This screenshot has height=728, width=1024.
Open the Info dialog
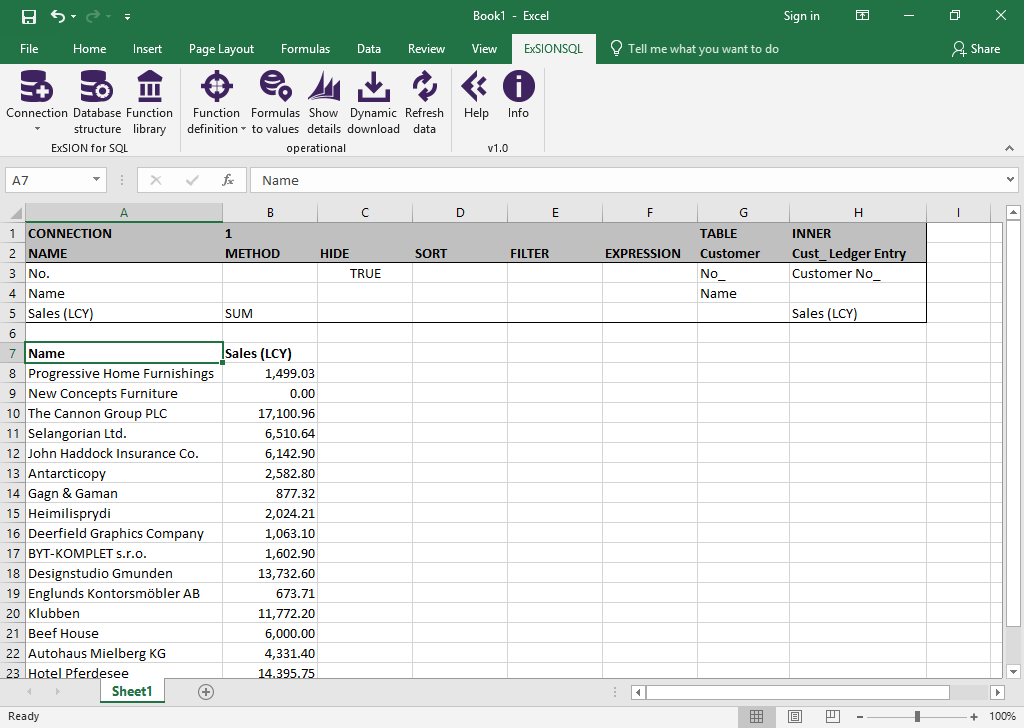click(x=519, y=95)
